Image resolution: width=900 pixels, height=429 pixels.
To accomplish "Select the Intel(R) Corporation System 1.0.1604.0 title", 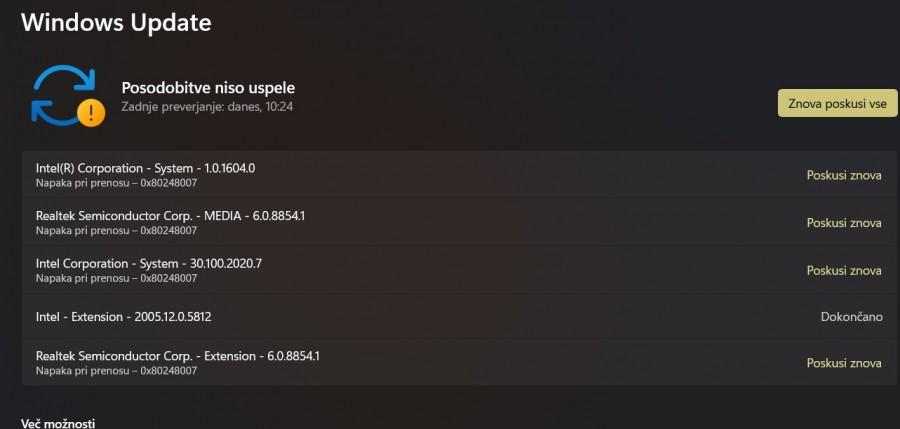I will pyautogui.click(x=145, y=168).
